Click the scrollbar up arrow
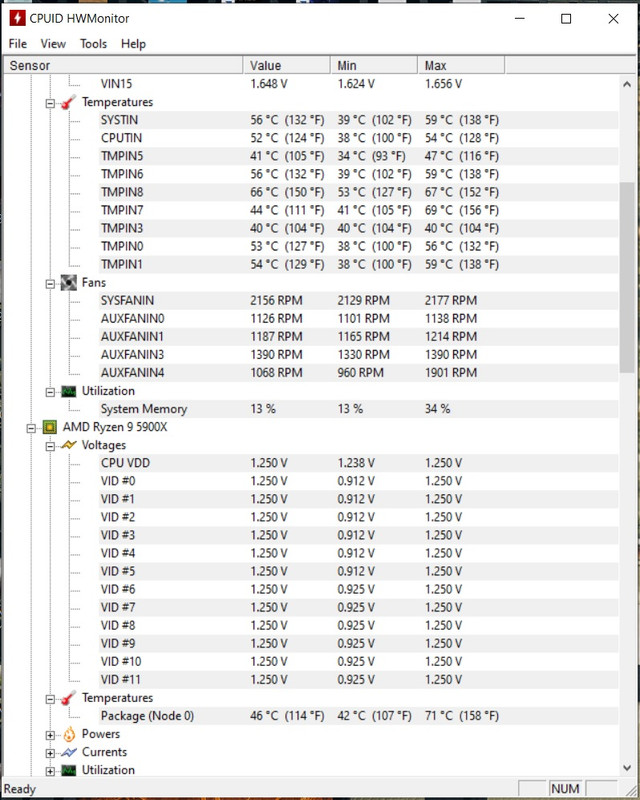The image size is (640, 800). (x=627, y=84)
